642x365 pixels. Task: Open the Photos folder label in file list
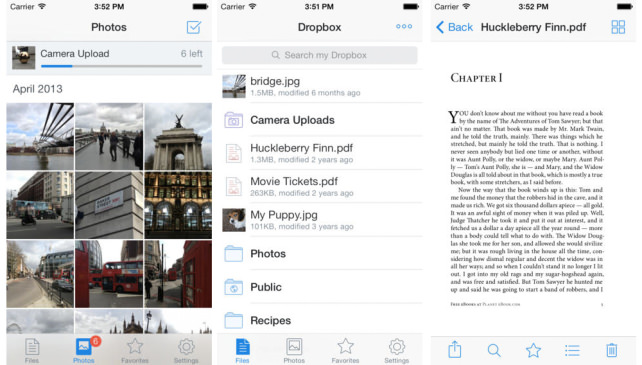click(x=268, y=254)
